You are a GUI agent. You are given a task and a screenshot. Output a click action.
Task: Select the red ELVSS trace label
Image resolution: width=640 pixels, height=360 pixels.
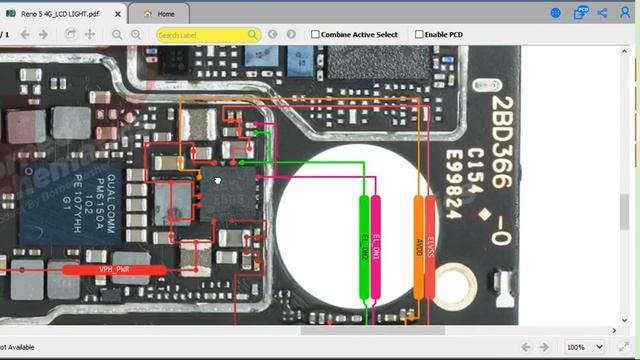point(430,247)
